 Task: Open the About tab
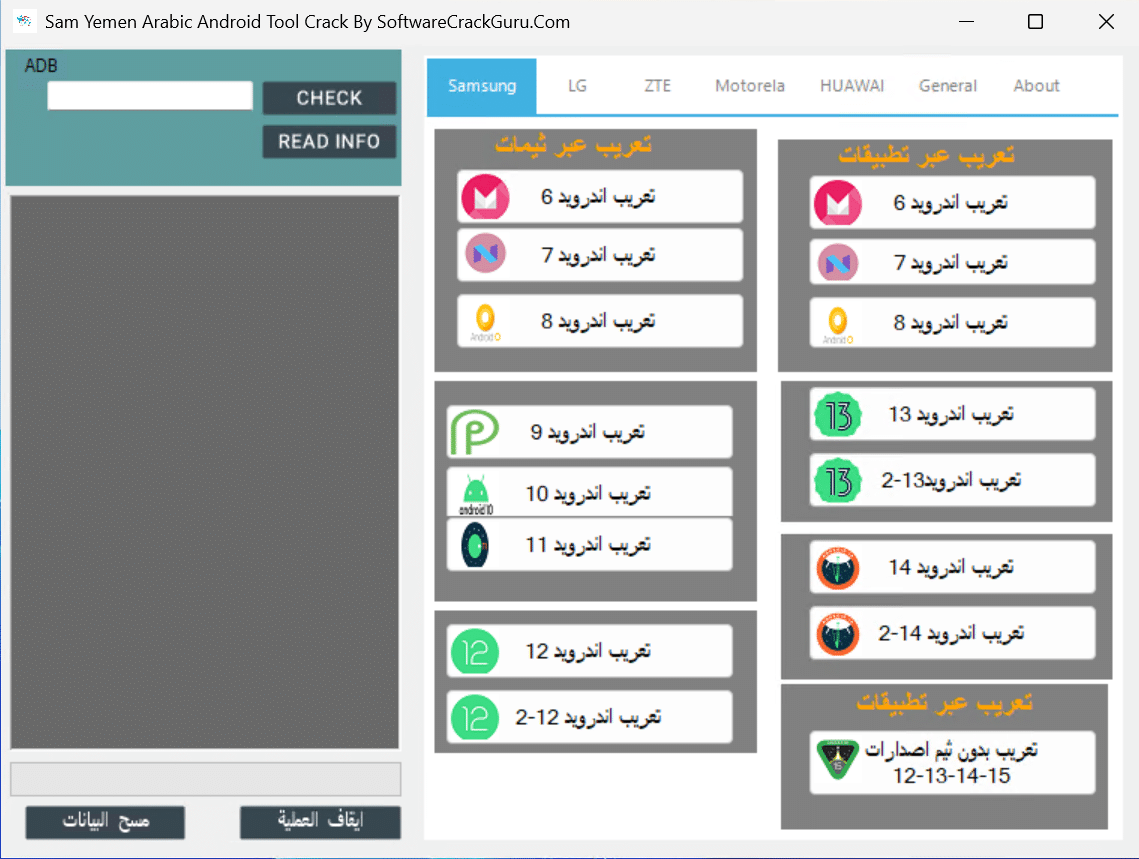[1037, 86]
